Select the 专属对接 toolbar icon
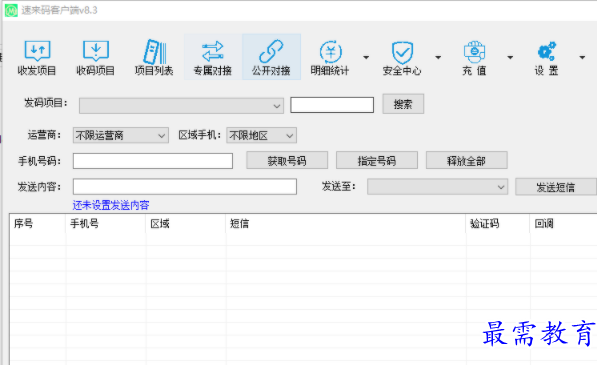The width and height of the screenshot is (604, 365). pos(213,57)
